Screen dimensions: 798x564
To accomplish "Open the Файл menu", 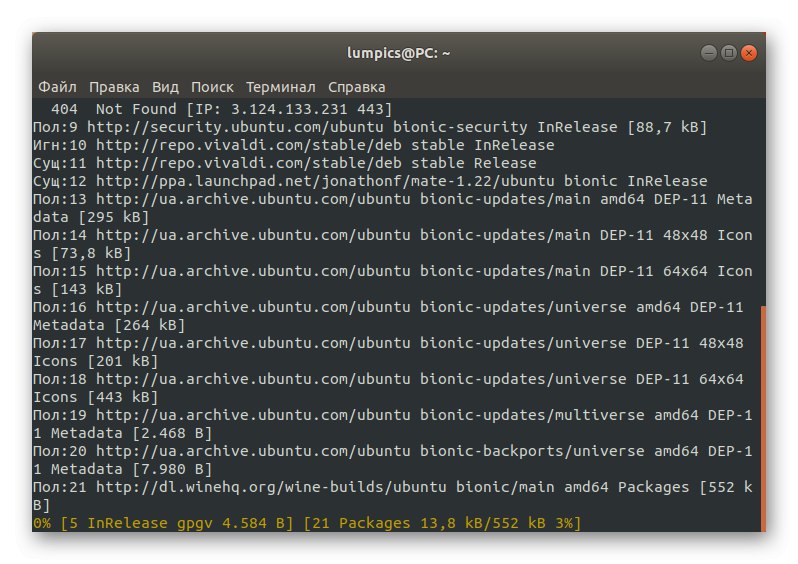I will click(57, 87).
